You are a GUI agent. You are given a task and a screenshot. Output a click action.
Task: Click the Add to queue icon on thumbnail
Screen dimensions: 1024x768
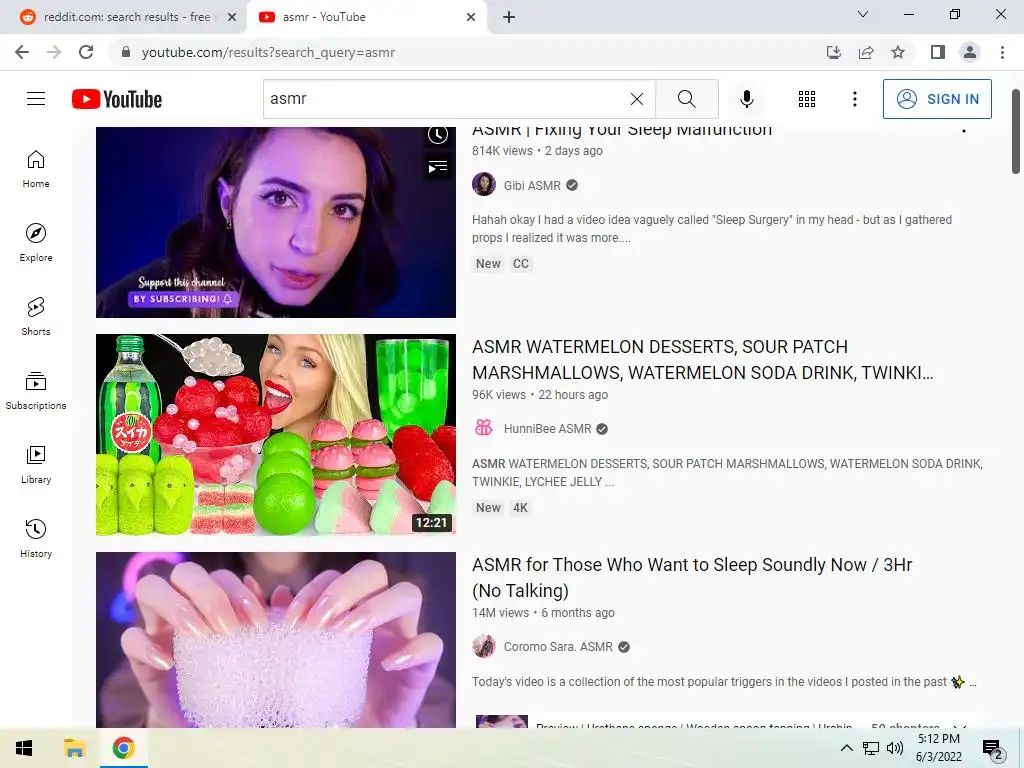click(x=438, y=167)
